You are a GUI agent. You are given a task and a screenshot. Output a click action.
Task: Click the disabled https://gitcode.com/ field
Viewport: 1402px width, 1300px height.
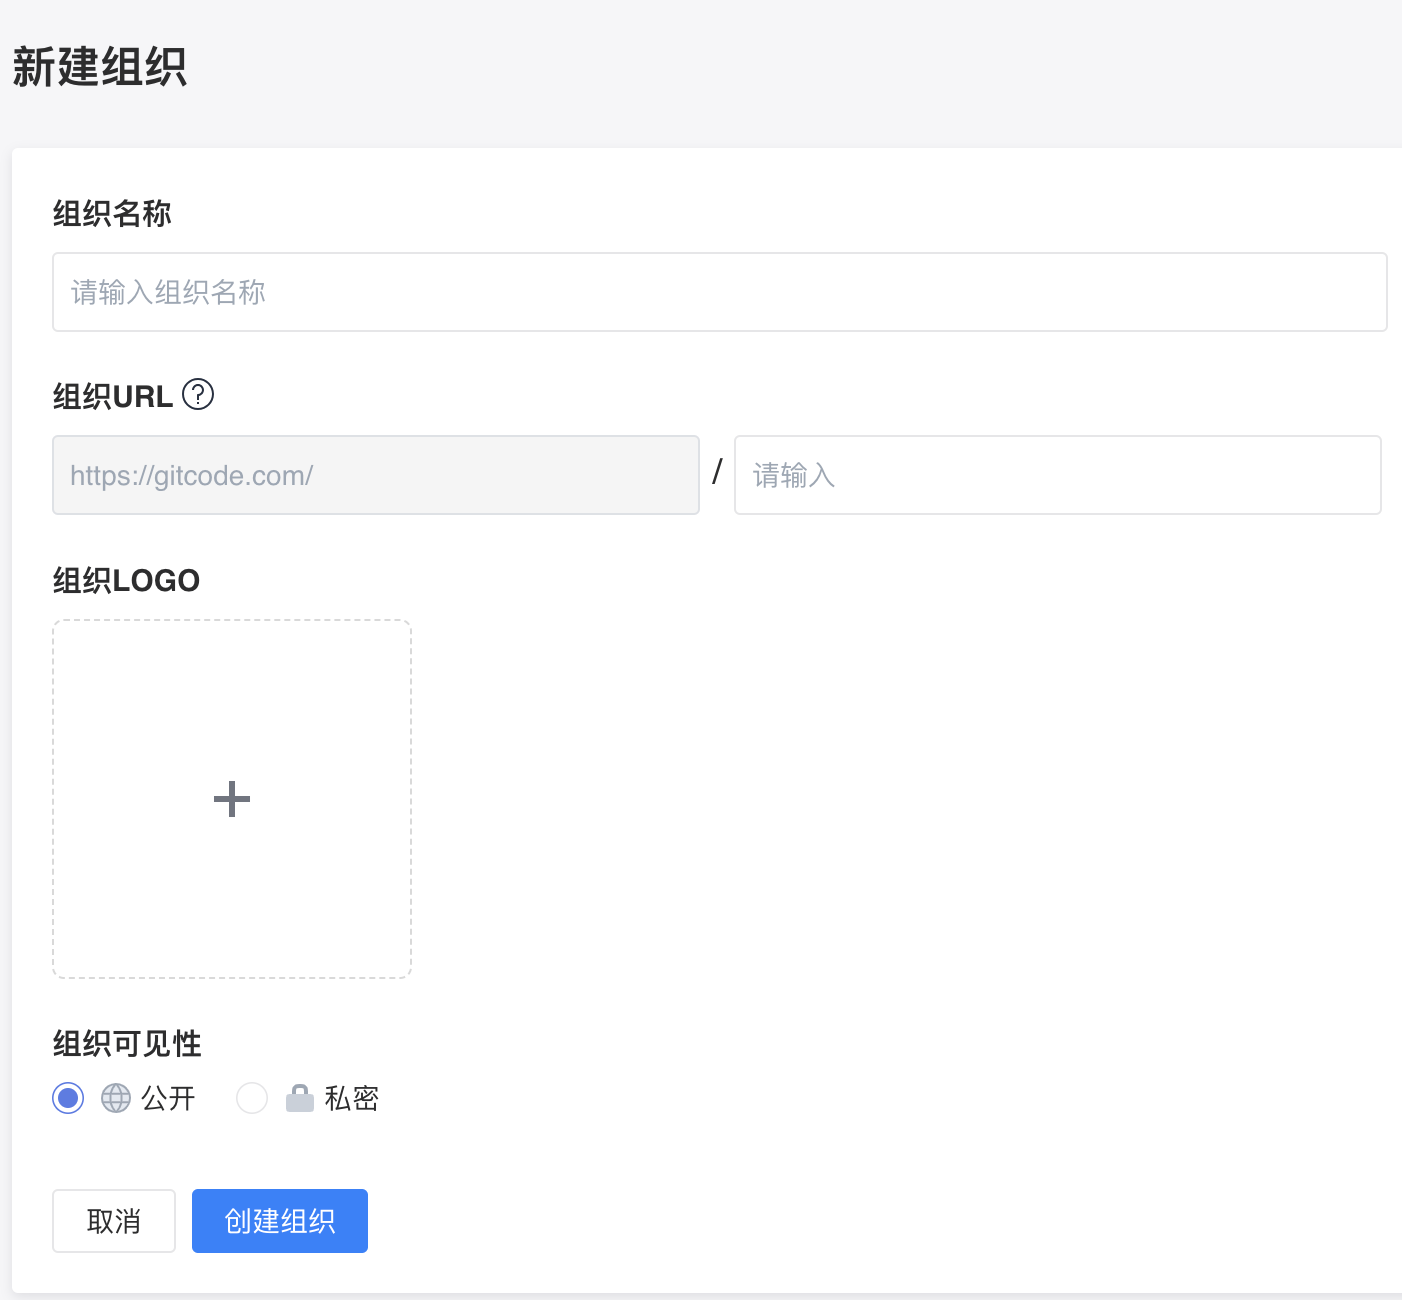[x=376, y=475]
